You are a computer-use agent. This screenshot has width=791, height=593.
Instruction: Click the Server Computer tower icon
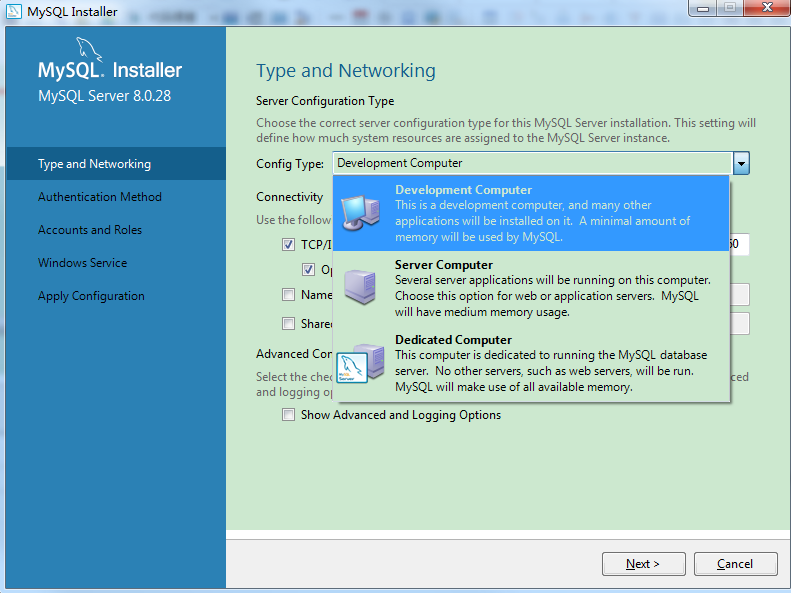point(360,287)
